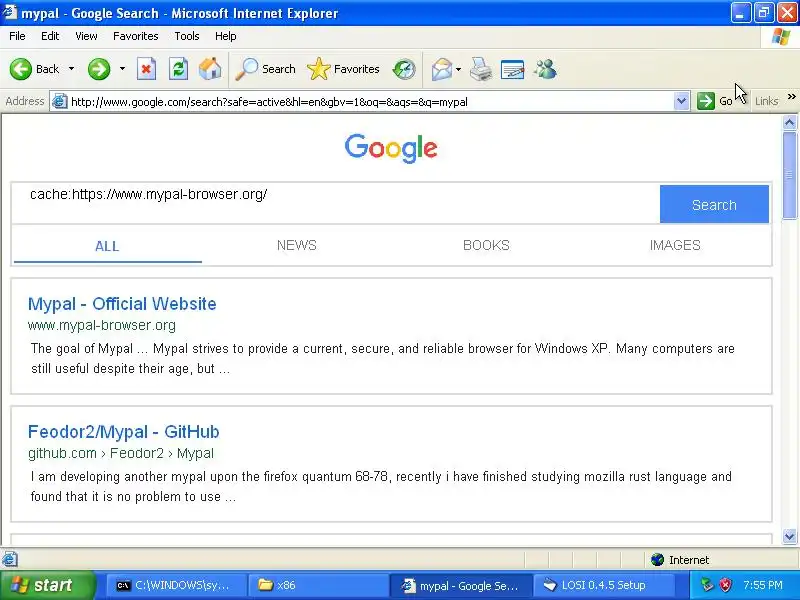Image resolution: width=800 pixels, height=600 pixels.
Task: Click mypal - Google Search taskbar button
Action: pyautogui.click(x=461, y=585)
